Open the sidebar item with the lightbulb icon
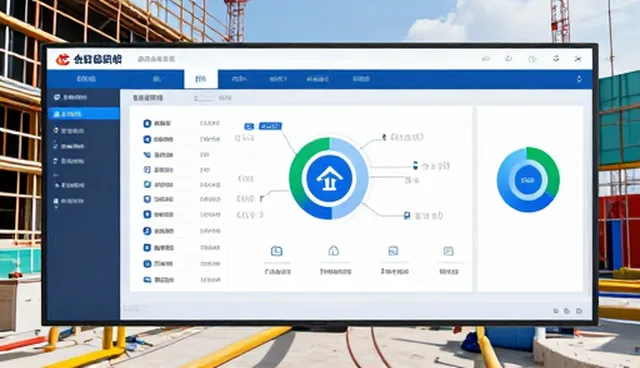The image size is (640, 368). [x=69, y=131]
